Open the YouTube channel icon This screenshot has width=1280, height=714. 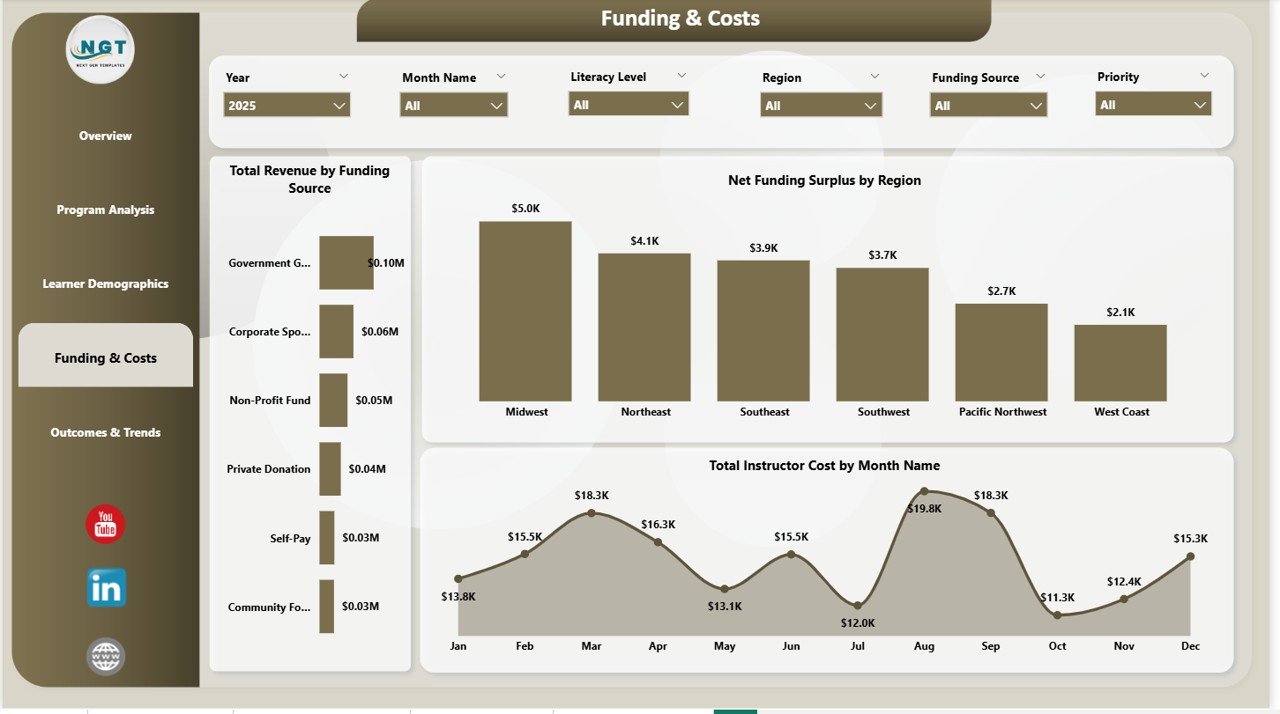(104, 523)
